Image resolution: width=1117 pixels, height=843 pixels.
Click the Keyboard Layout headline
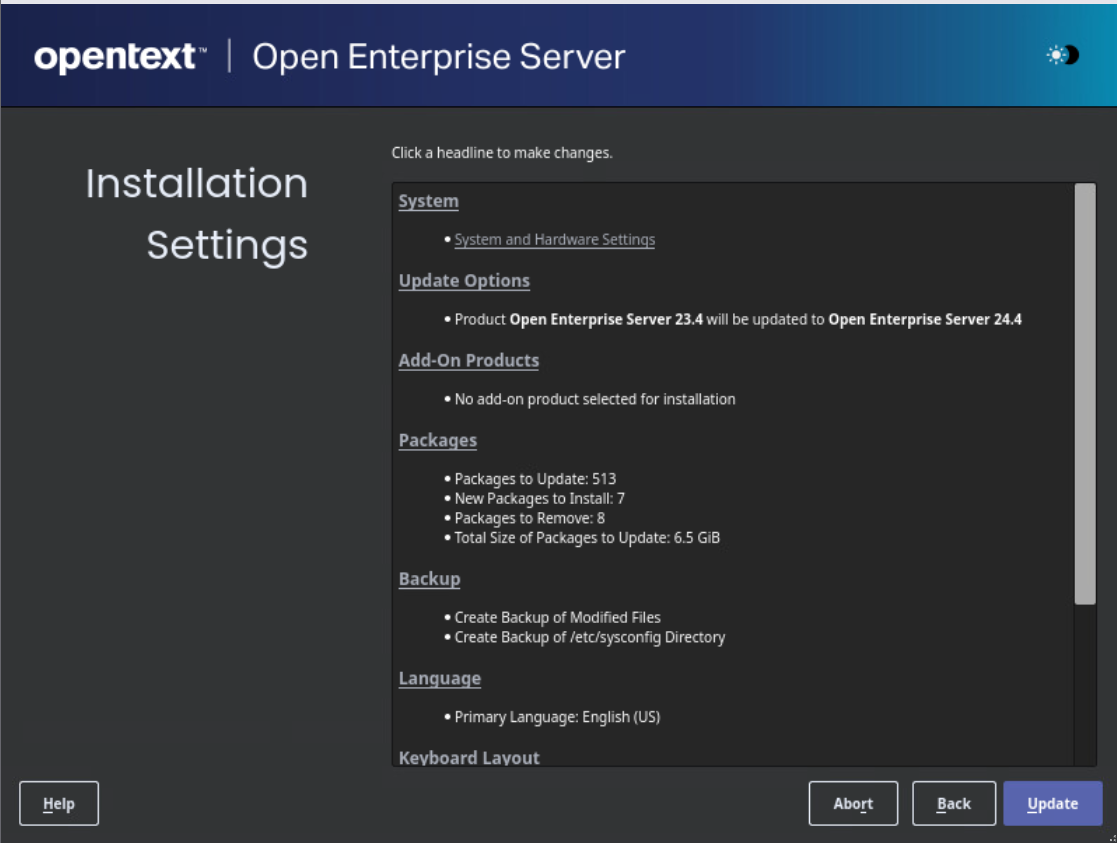click(x=470, y=757)
